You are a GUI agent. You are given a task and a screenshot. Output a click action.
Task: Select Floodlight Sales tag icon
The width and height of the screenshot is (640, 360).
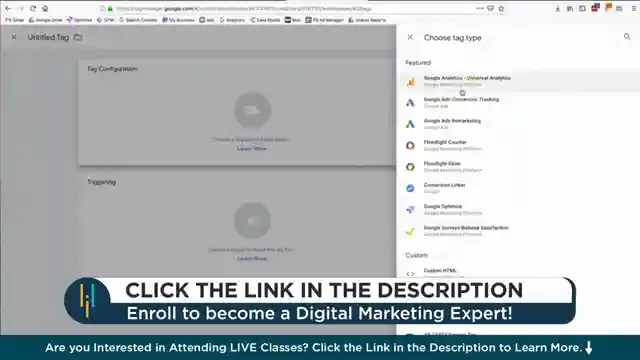(410, 167)
